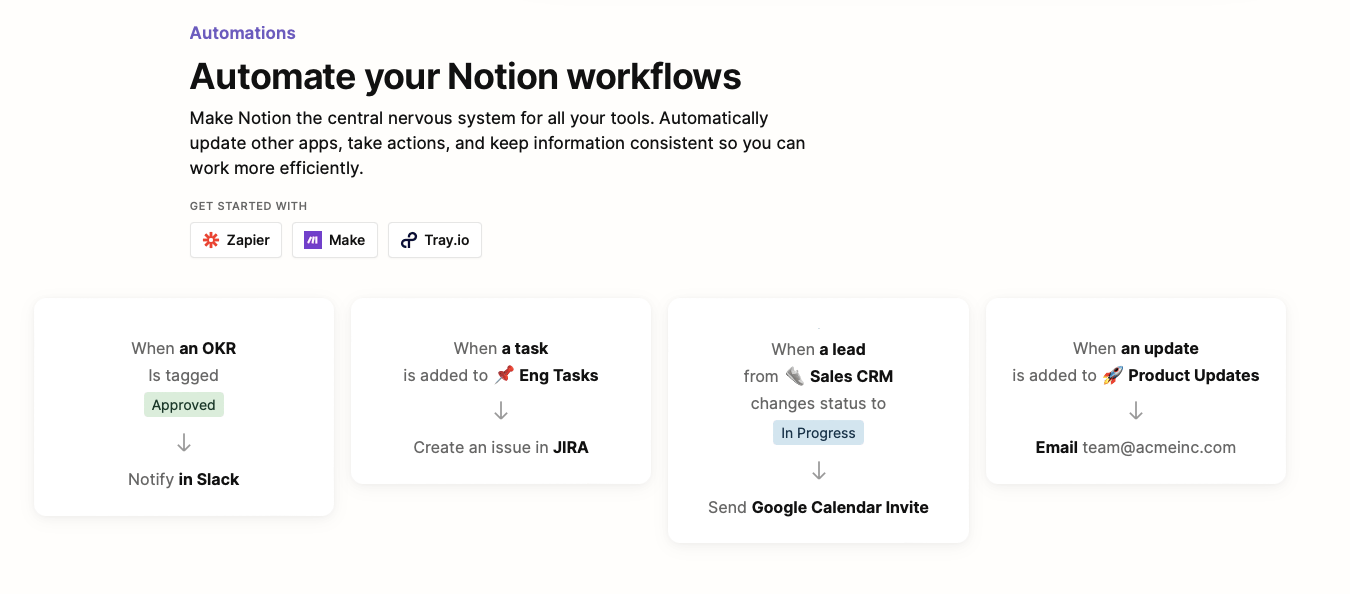This screenshot has height=594, width=1350.
Task: Click the downward arrow in the update card
Action: point(1135,409)
